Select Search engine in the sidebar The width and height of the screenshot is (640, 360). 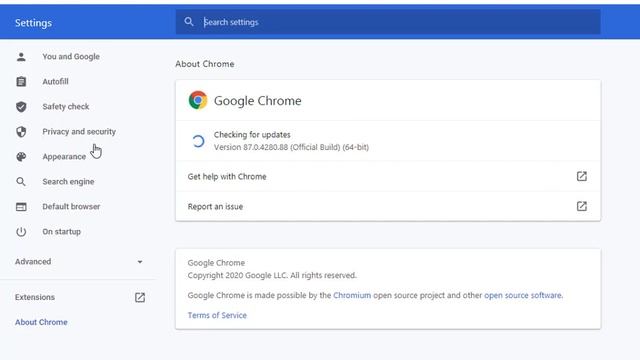pos(68,182)
